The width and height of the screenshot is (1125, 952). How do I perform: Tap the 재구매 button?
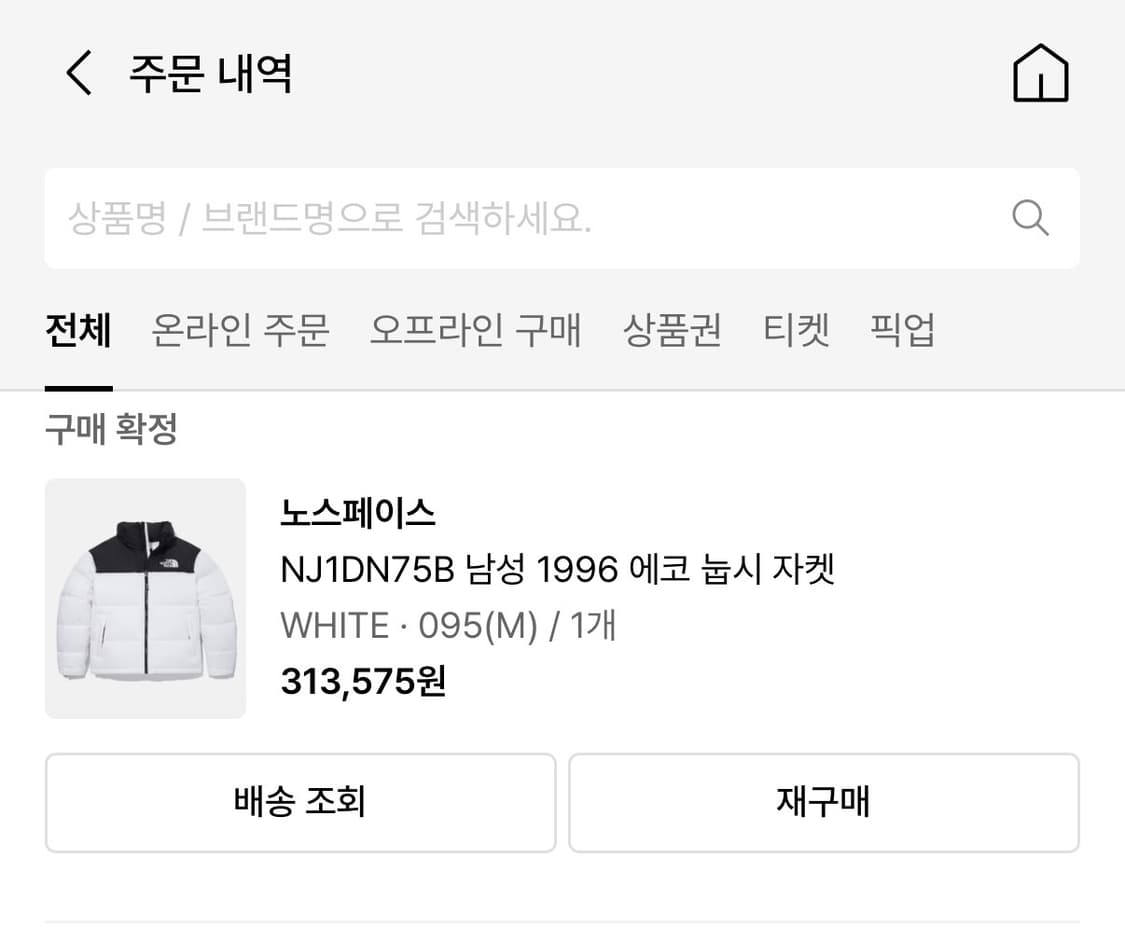(824, 803)
